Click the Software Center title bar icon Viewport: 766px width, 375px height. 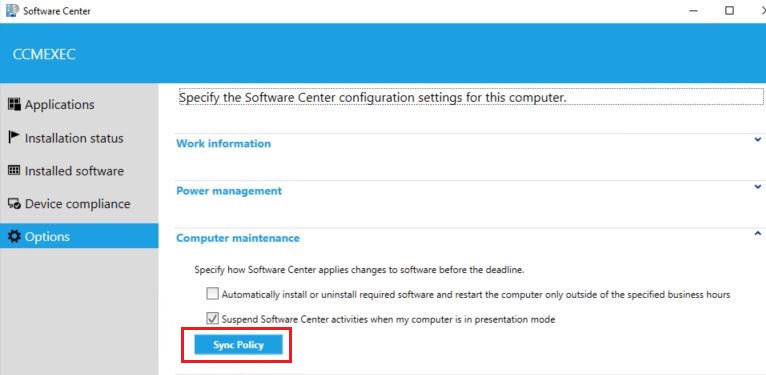11,11
